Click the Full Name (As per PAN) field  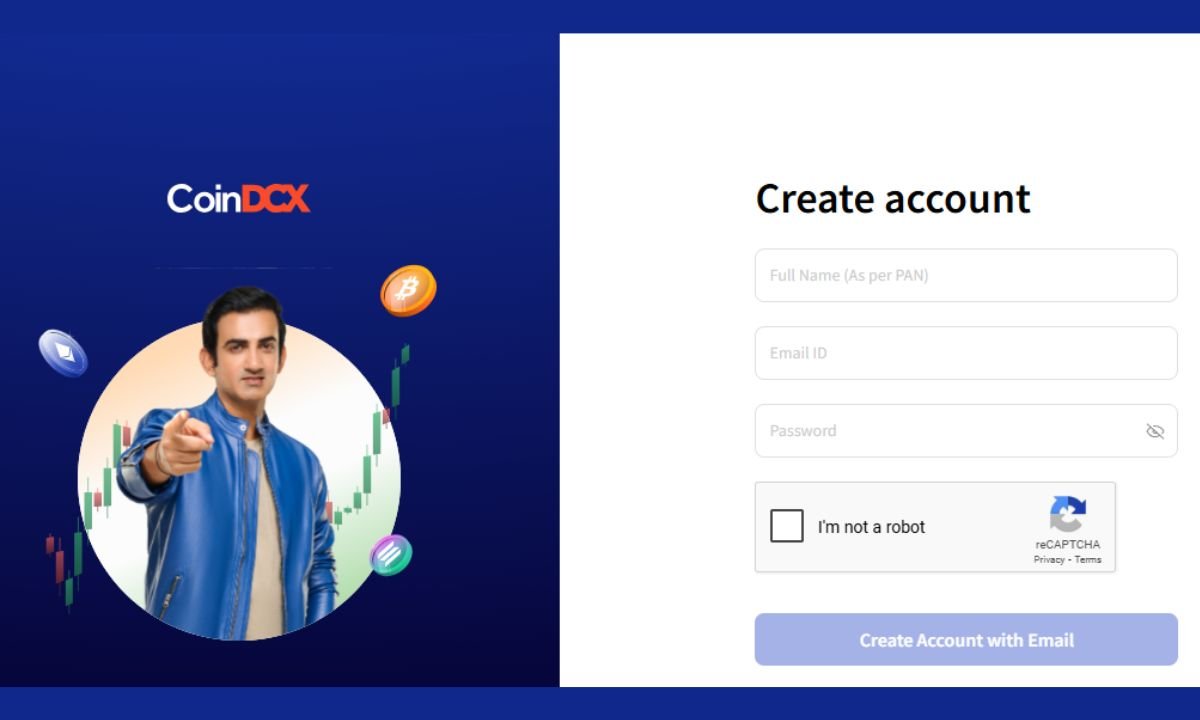[x=966, y=275]
